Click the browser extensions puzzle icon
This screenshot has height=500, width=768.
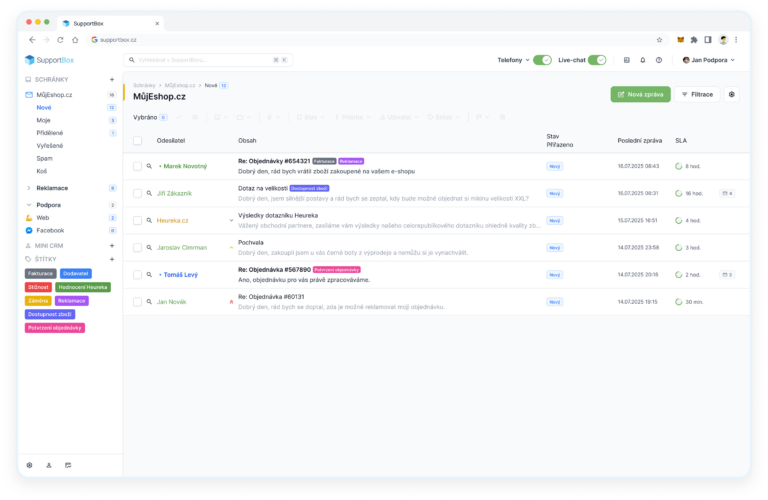coord(694,40)
